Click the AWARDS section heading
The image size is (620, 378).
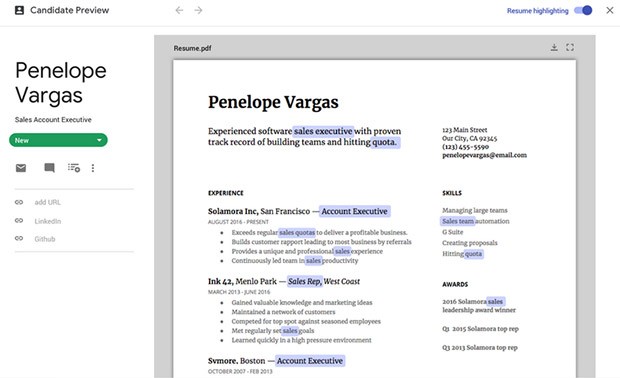[455, 284]
